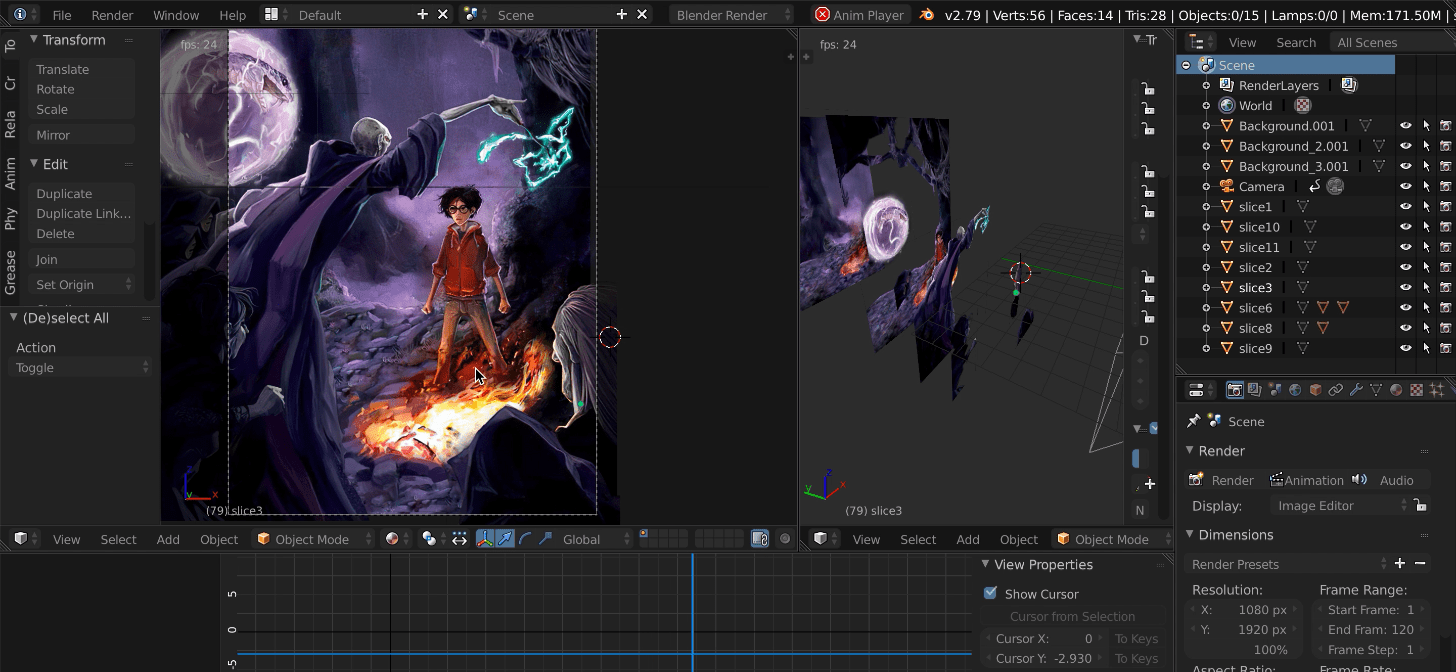Select the Object constraints link icon
1456x672 pixels.
point(1336,389)
